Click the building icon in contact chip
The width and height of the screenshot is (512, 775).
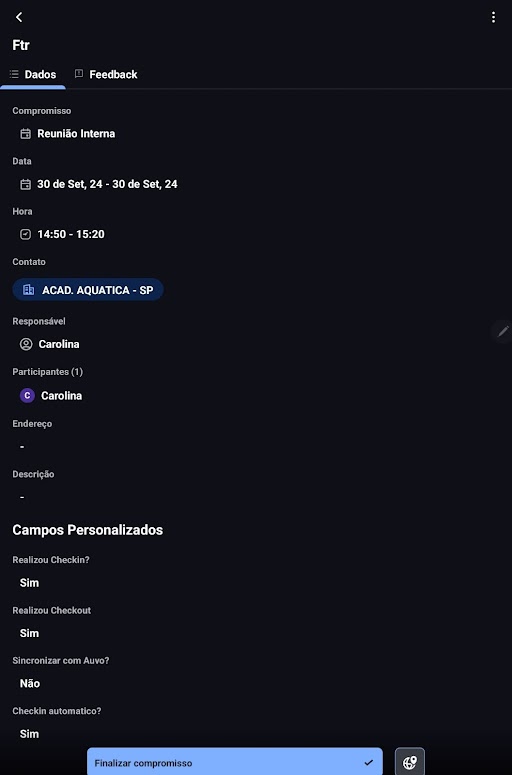pyautogui.click(x=29, y=290)
